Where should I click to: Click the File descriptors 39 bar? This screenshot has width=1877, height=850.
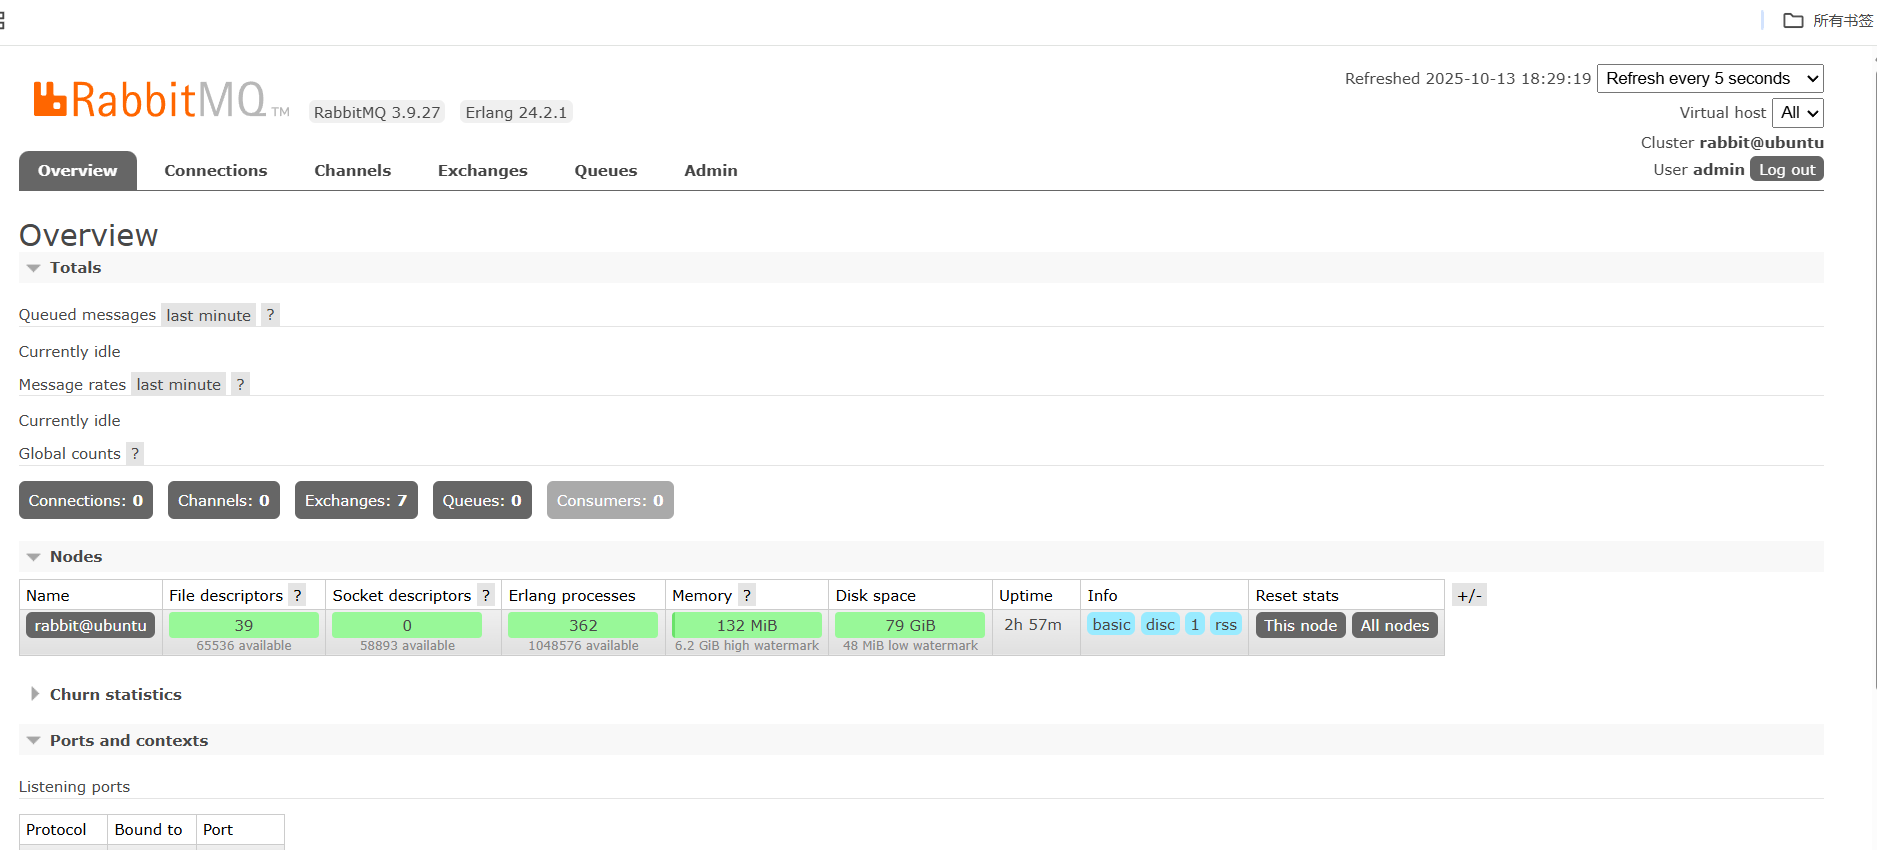click(244, 625)
